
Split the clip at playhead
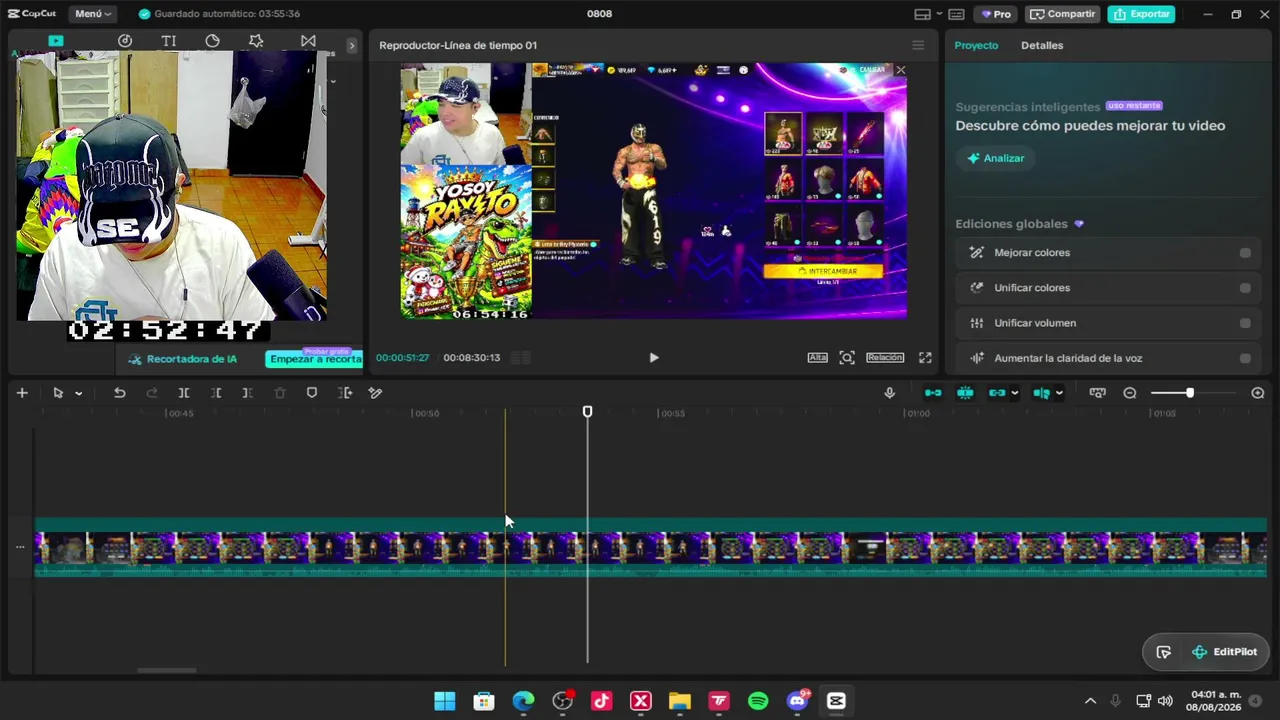tap(184, 393)
